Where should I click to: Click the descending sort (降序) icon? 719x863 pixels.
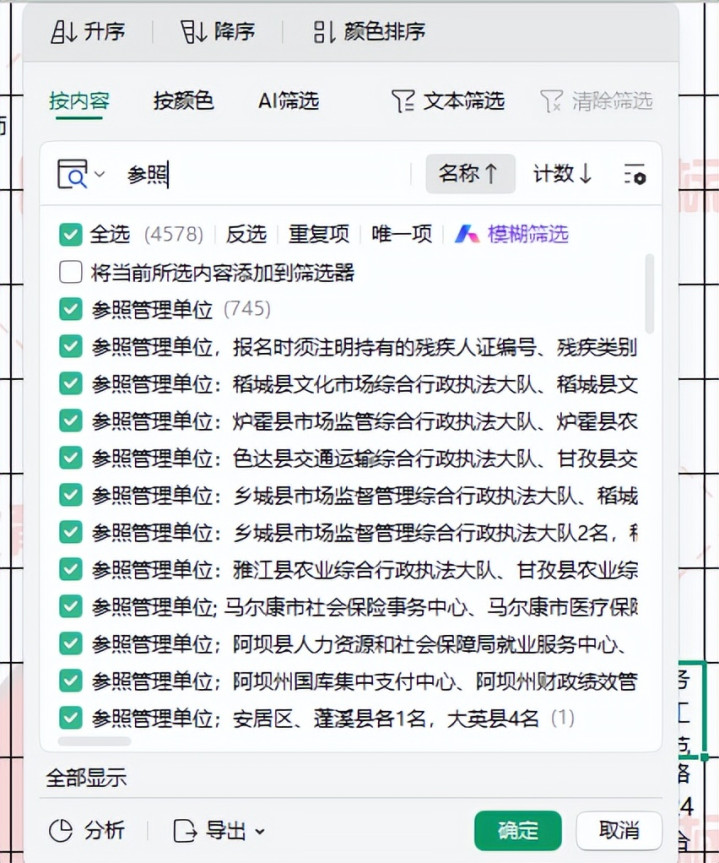pyautogui.click(x=194, y=32)
